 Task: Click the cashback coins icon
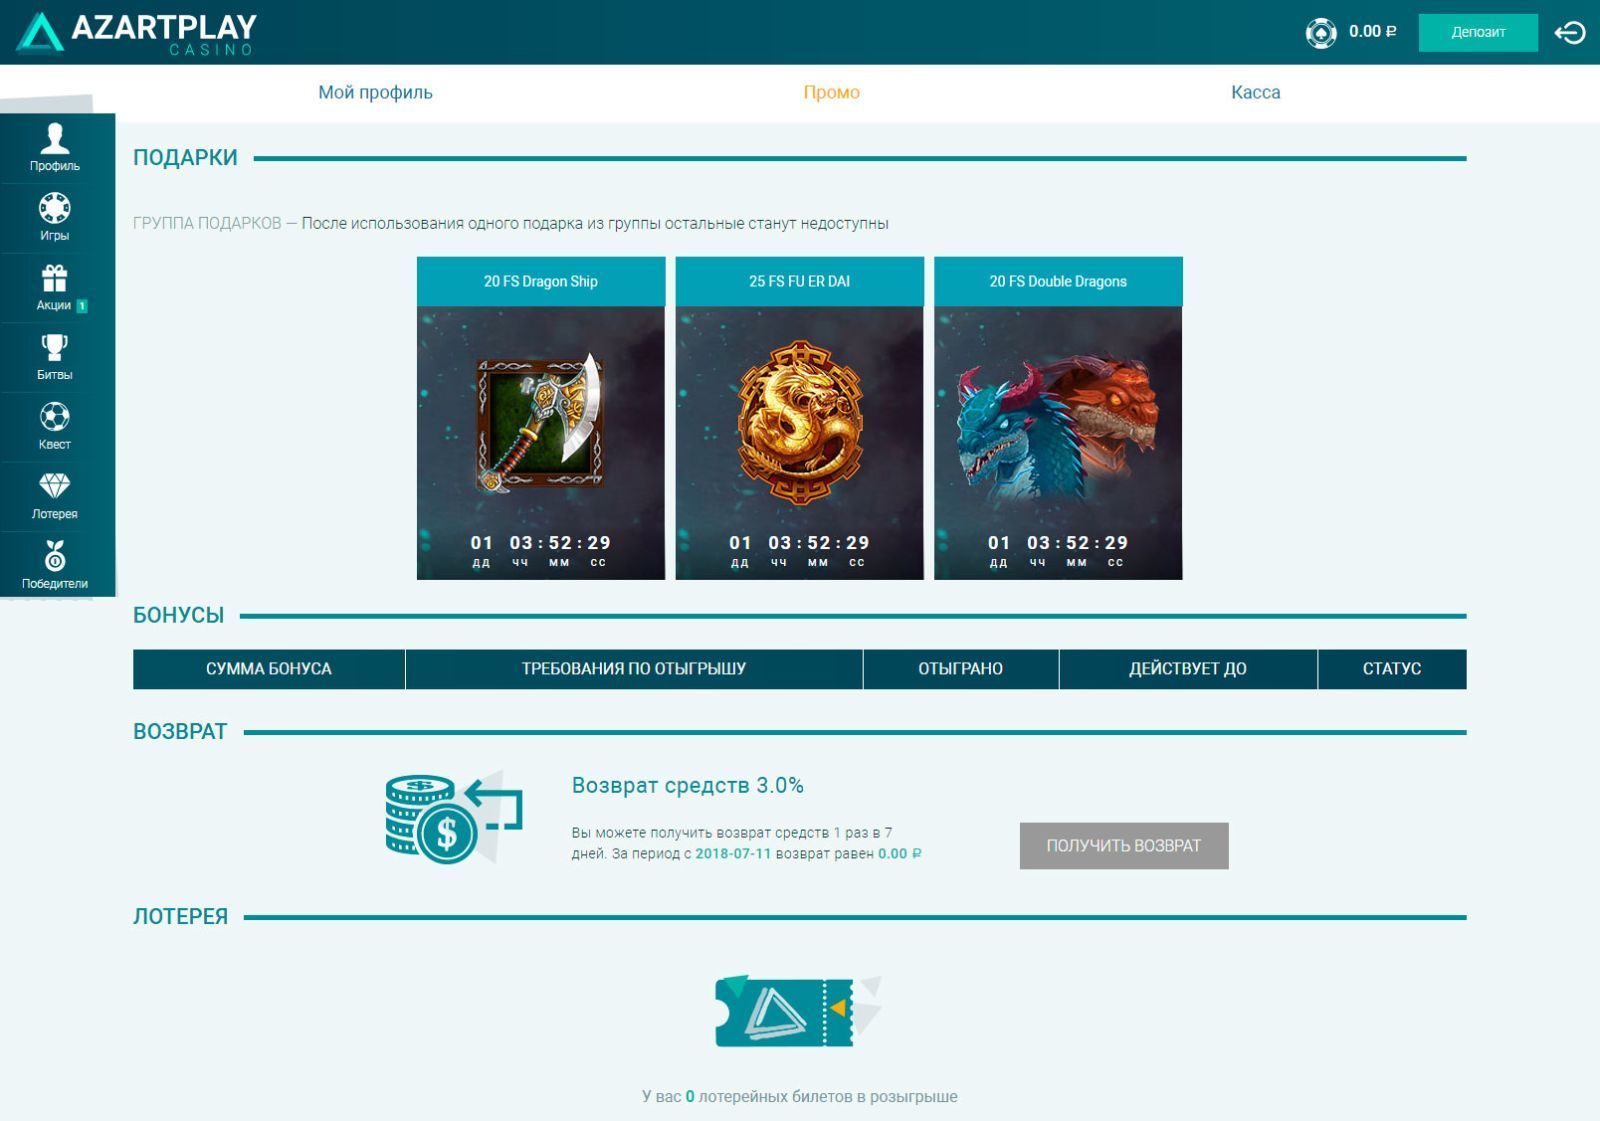455,818
